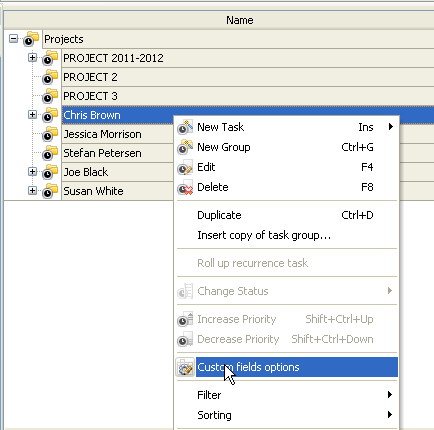Click the folder icon beside Jessica Morrison
Viewport: 434px width, 430px height.
(x=50, y=134)
